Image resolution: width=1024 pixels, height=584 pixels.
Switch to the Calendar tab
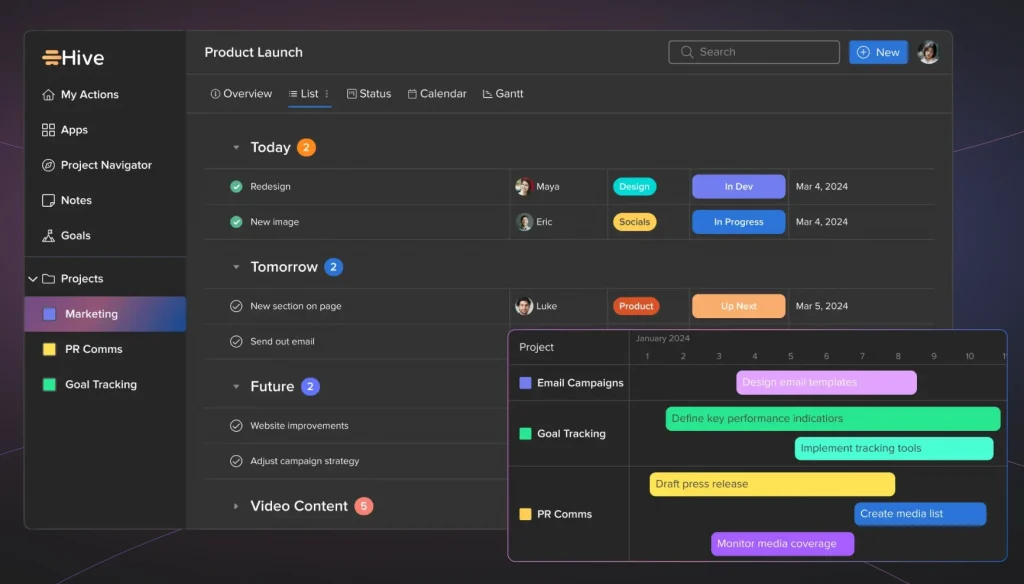pos(436,94)
